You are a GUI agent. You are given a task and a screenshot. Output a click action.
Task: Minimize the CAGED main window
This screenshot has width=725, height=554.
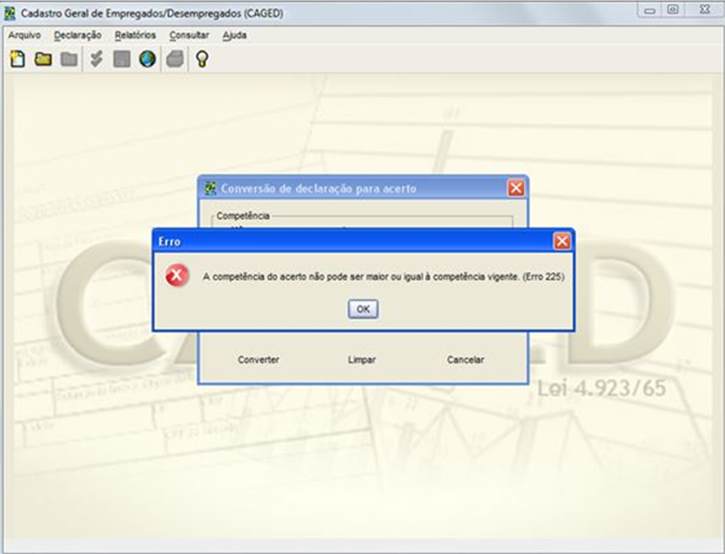click(650, 10)
